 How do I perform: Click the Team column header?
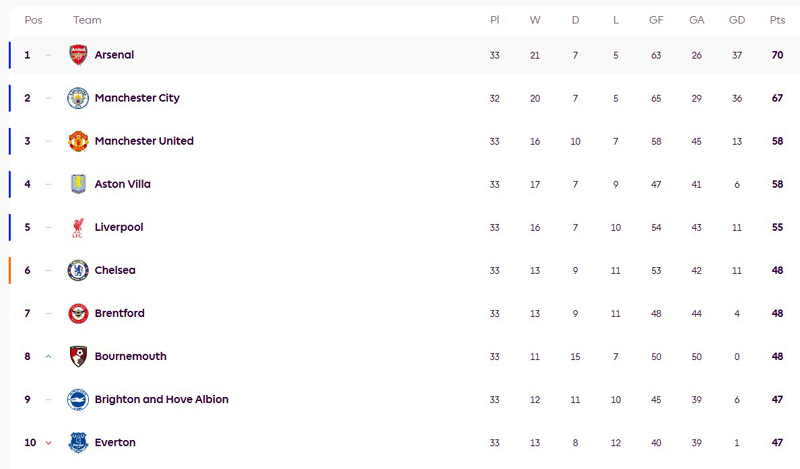pos(87,20)
